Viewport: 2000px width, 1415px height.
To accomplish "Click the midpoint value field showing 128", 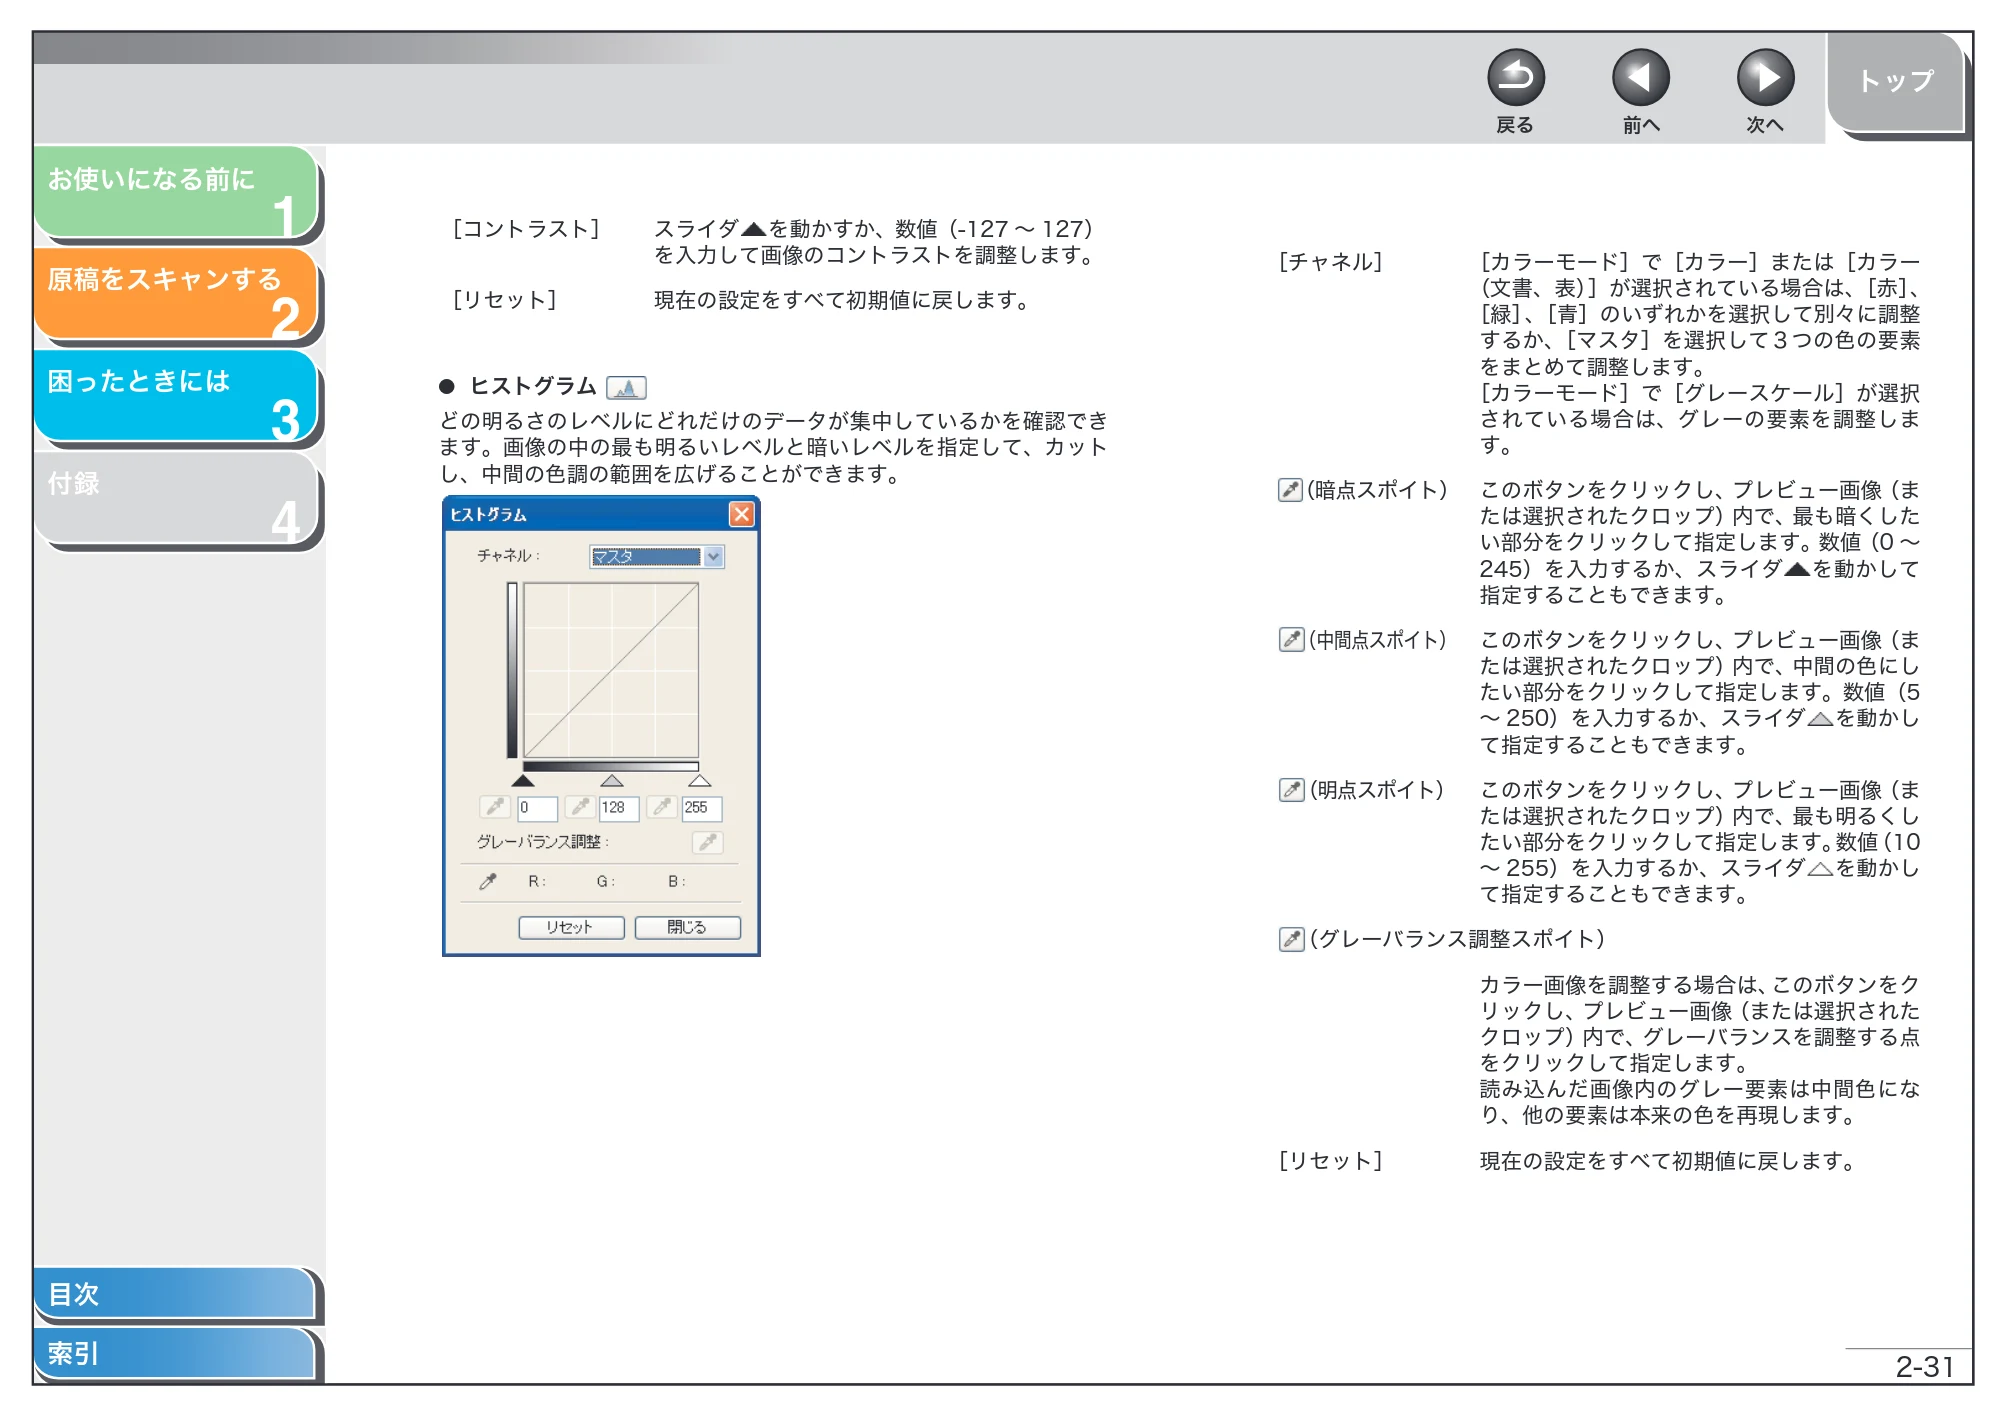I will [619, 808].
